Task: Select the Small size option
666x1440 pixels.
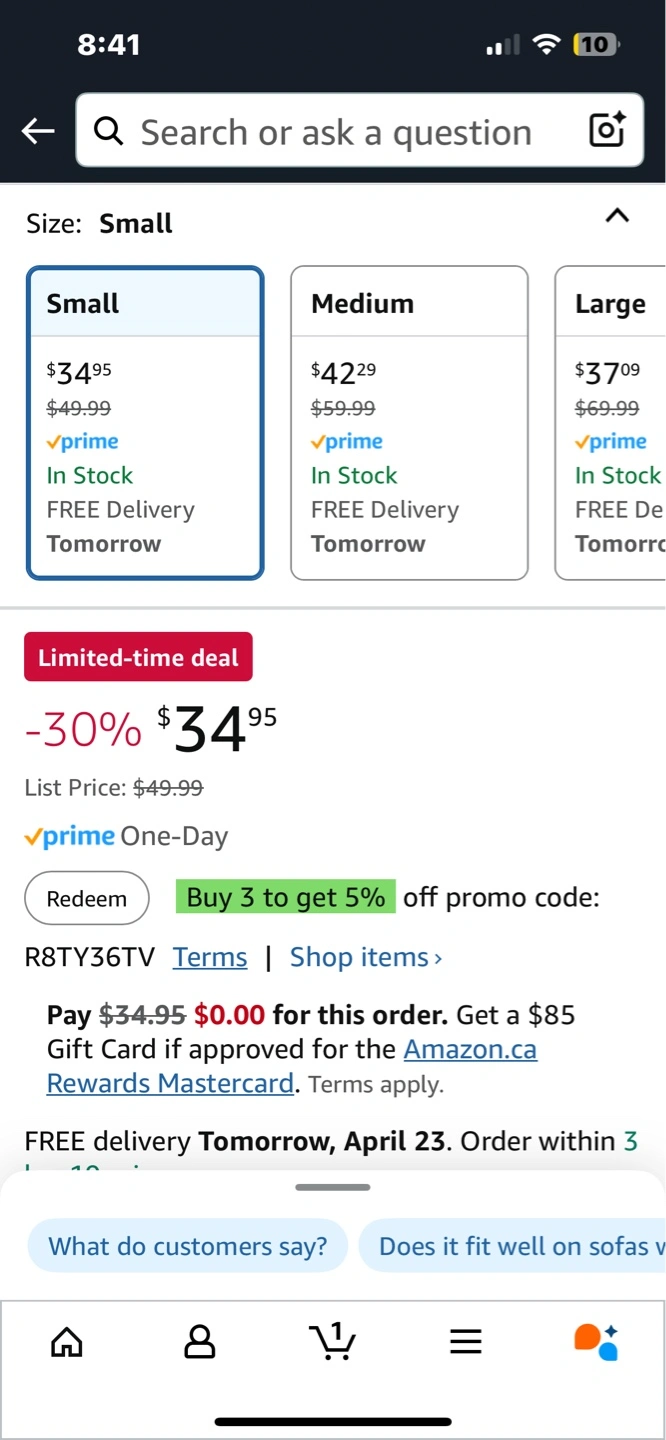Action: click(x=146, y=423)
